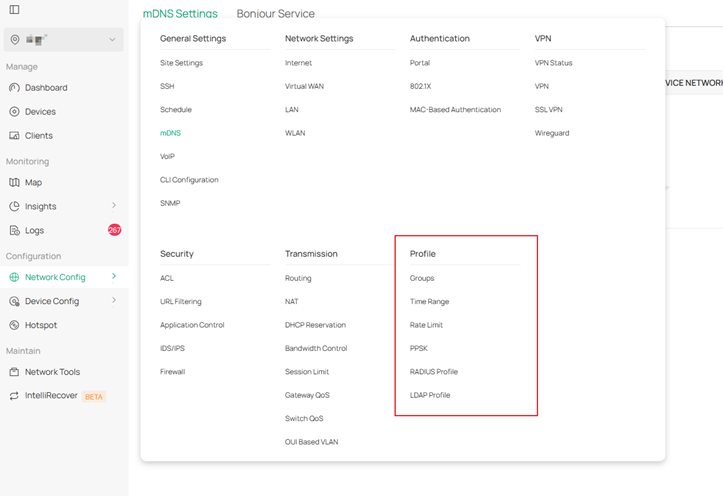
Task: Open SNMP settings
Action: [x=170, y=203]
